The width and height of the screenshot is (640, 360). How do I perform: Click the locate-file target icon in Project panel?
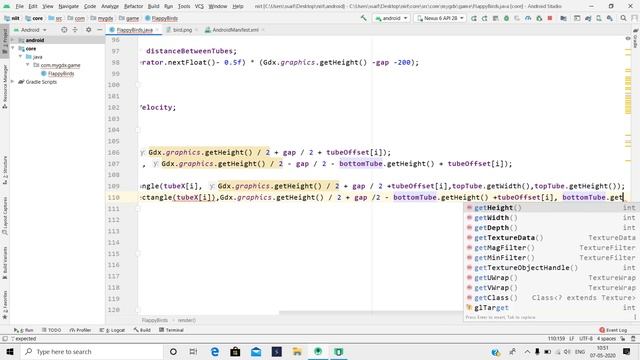click(64, 30)
